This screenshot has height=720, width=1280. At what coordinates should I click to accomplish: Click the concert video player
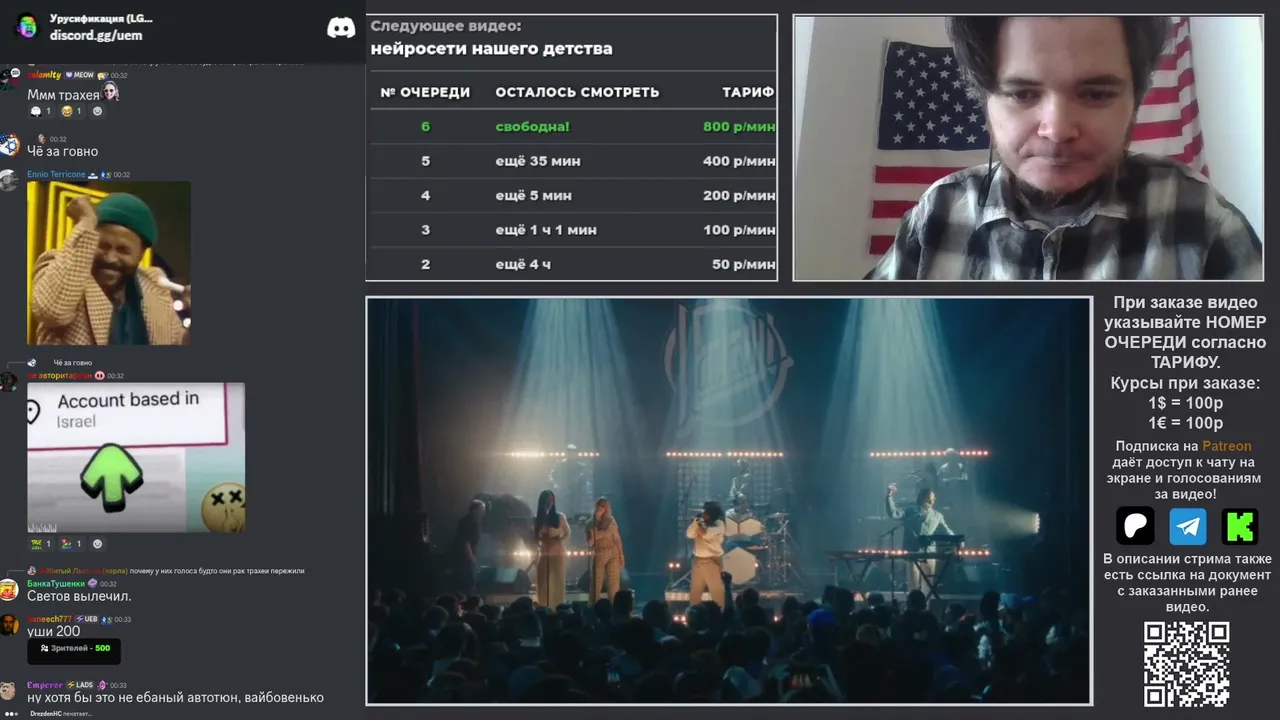(728, 500)
